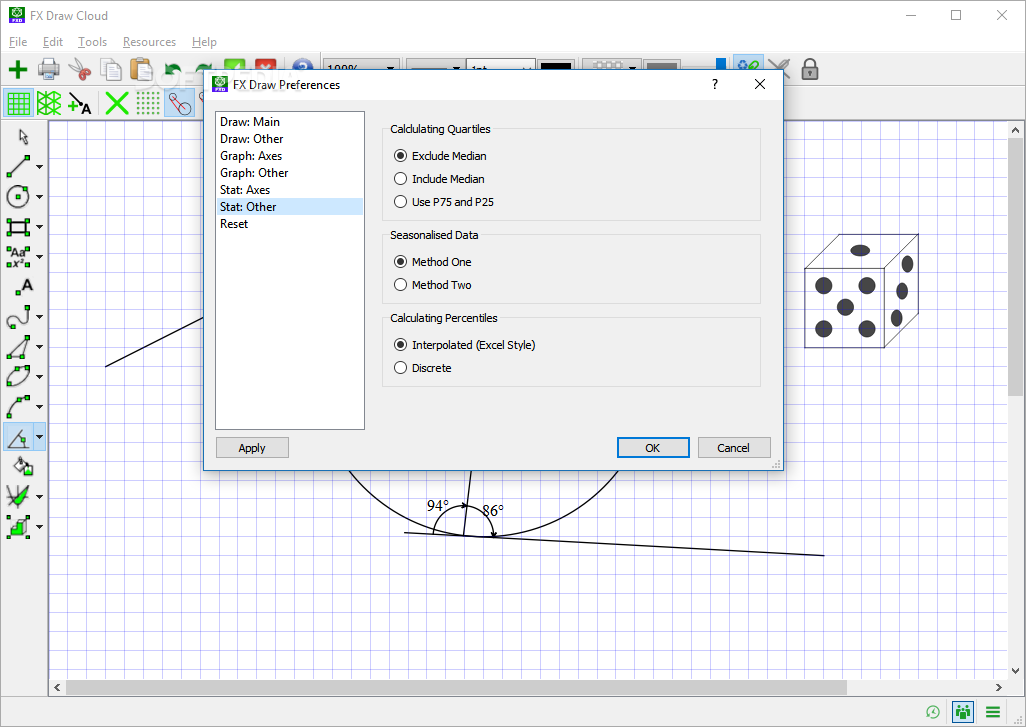Select the 3D solid shape tool
The width and height of the screenshot is (1026, 727).
(18, 527)
